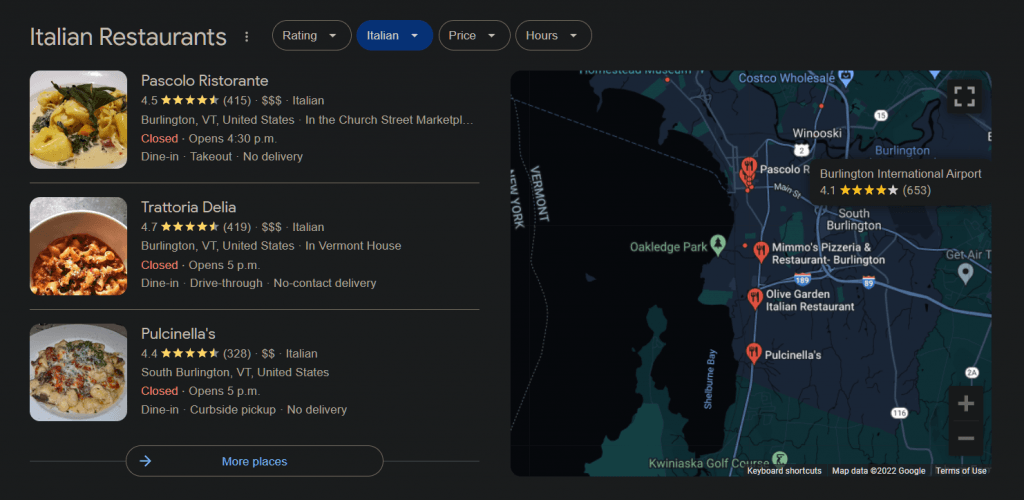
Task: Open the Pascolo Ristorante listing title
Action: [x=204, y=81]
